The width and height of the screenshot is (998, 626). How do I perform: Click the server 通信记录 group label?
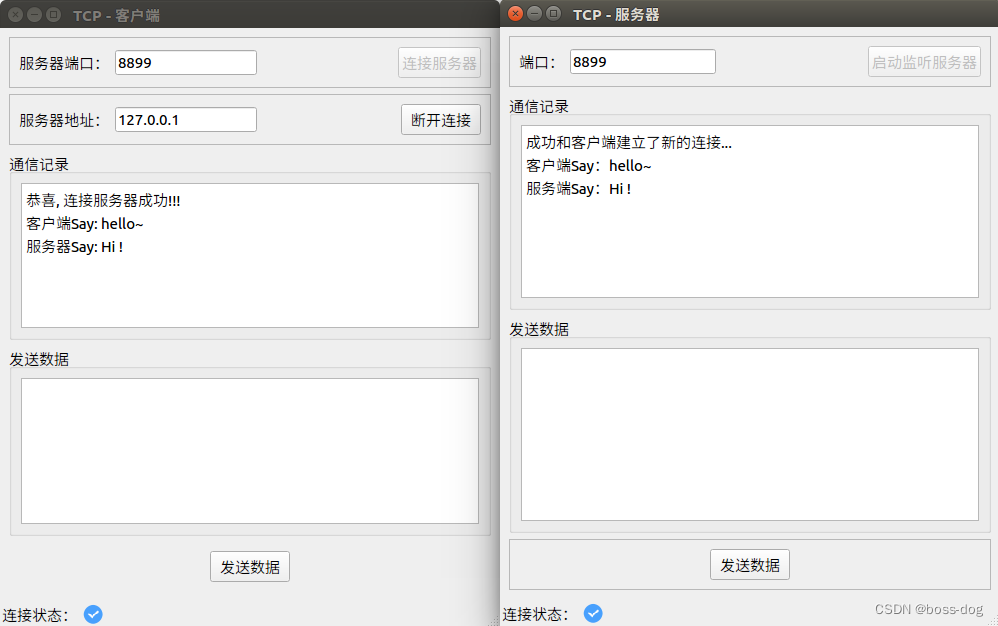539,107
